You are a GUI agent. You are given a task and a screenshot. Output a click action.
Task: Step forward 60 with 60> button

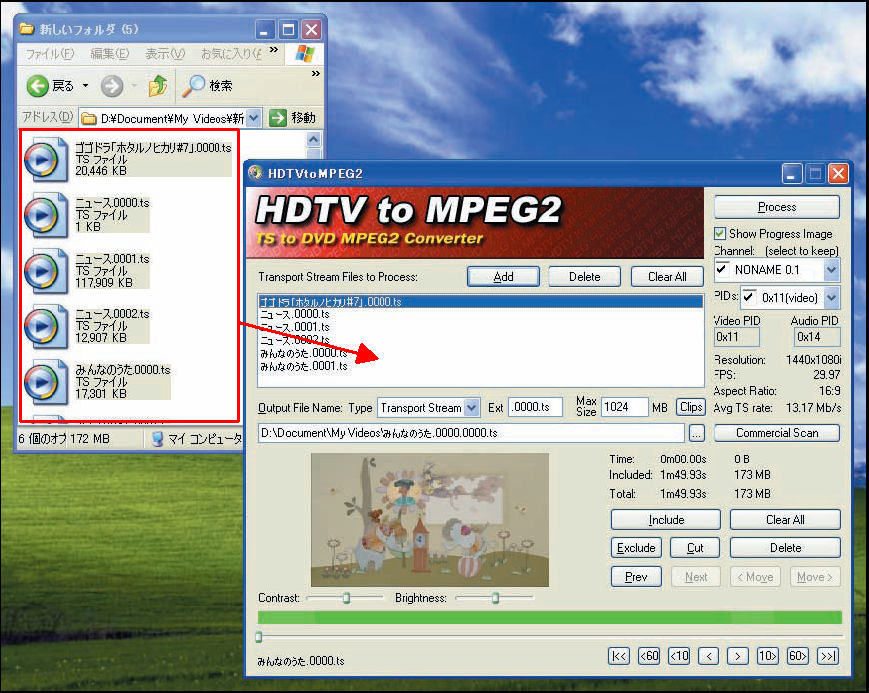click(x=798, y=656)
